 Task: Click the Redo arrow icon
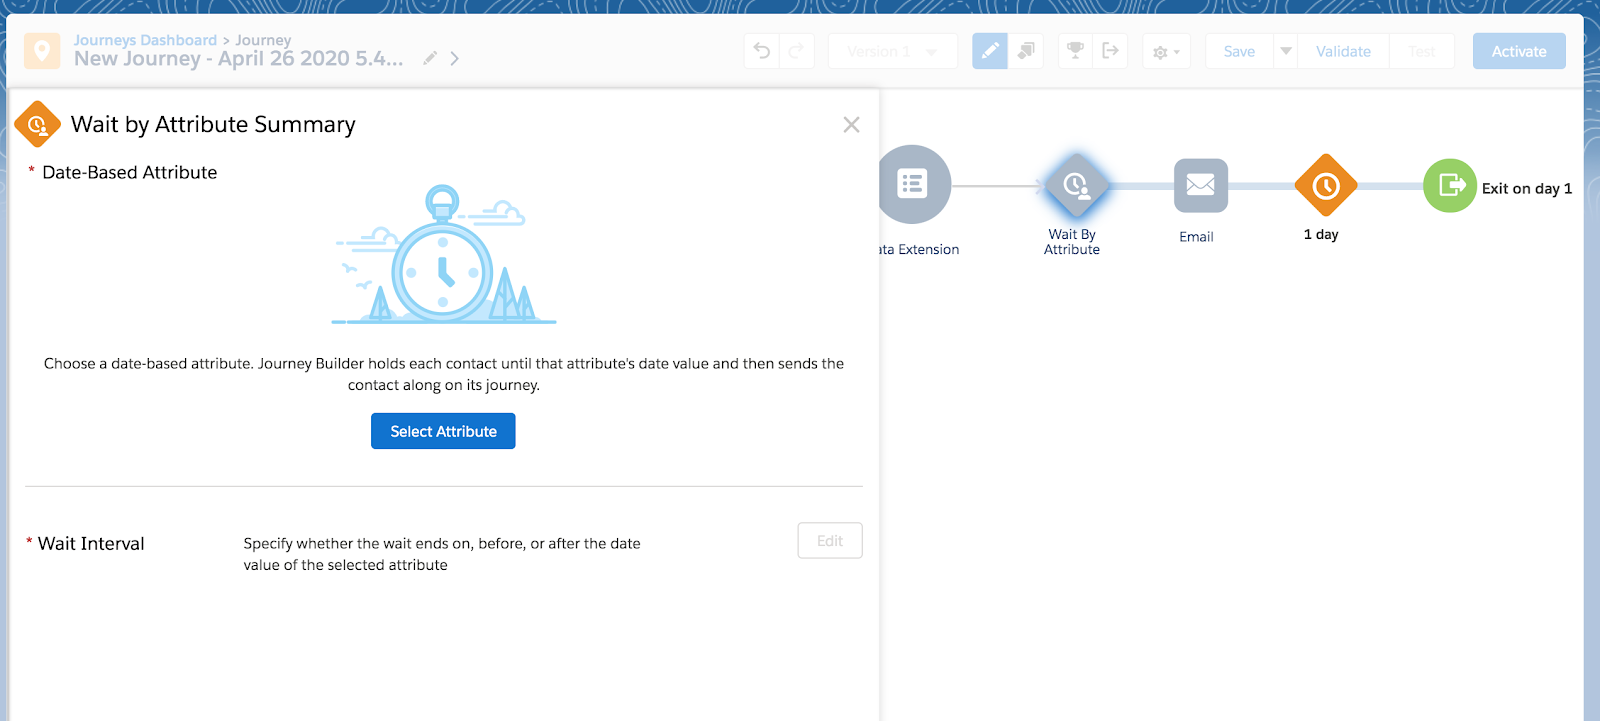(796, 51)
